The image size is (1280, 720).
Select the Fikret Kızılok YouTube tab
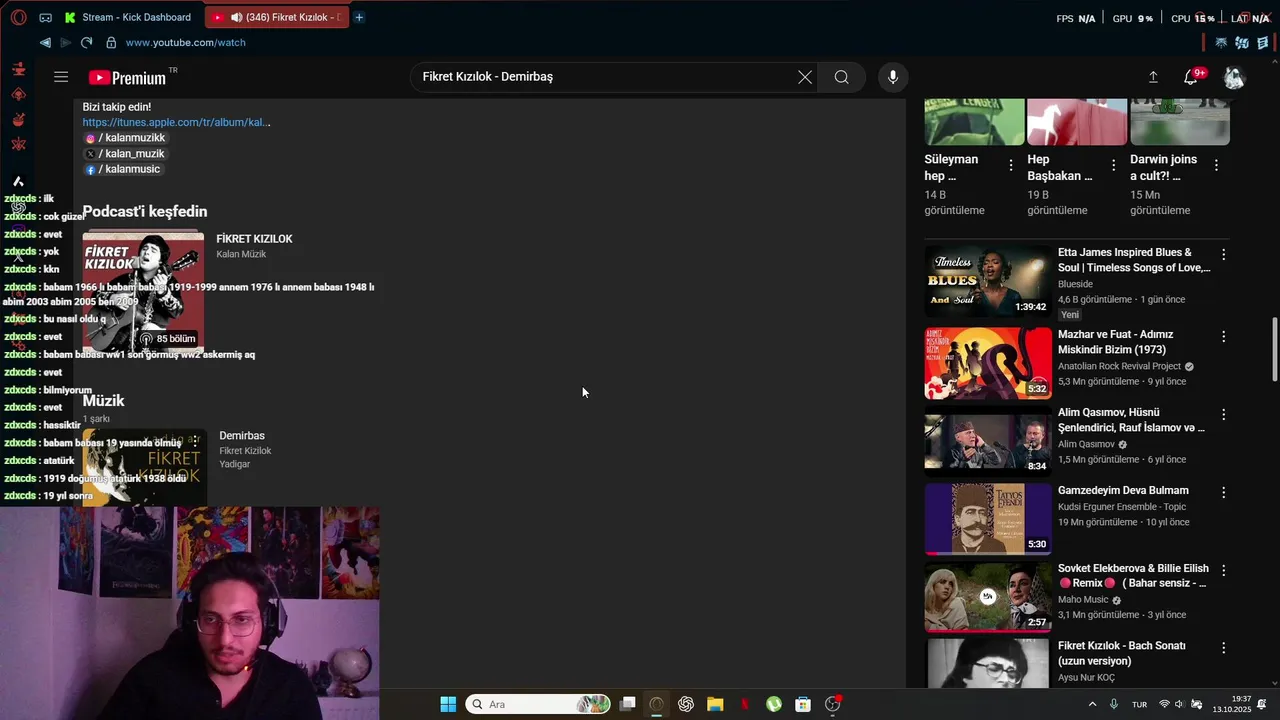click(x=276, y=17)
